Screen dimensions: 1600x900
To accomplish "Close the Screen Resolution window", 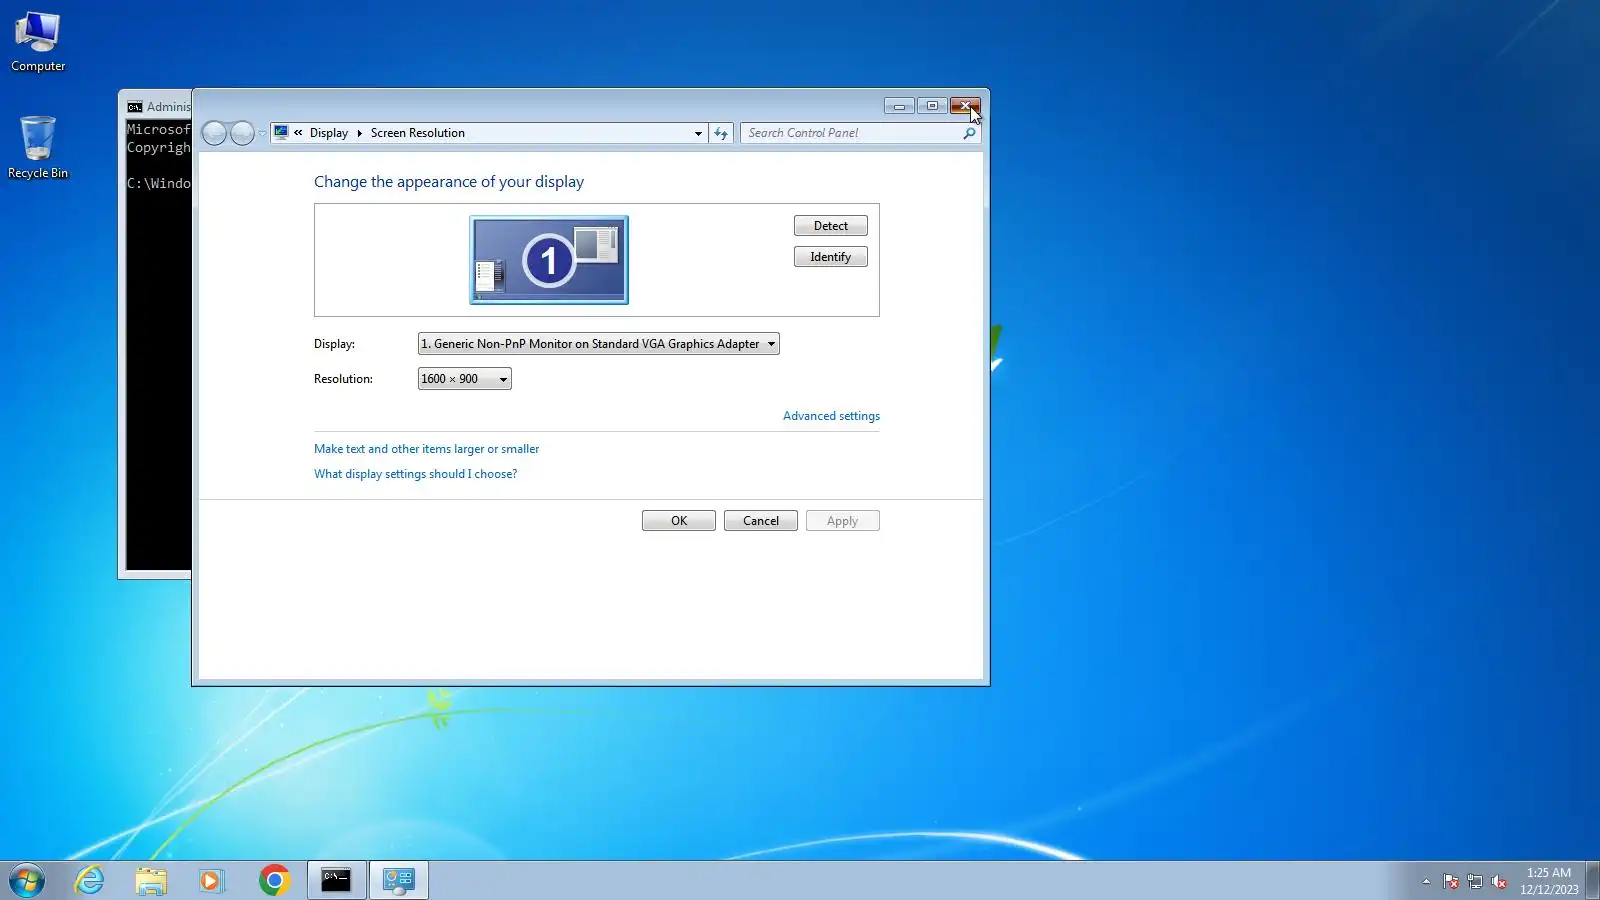I will click(965, 106).
